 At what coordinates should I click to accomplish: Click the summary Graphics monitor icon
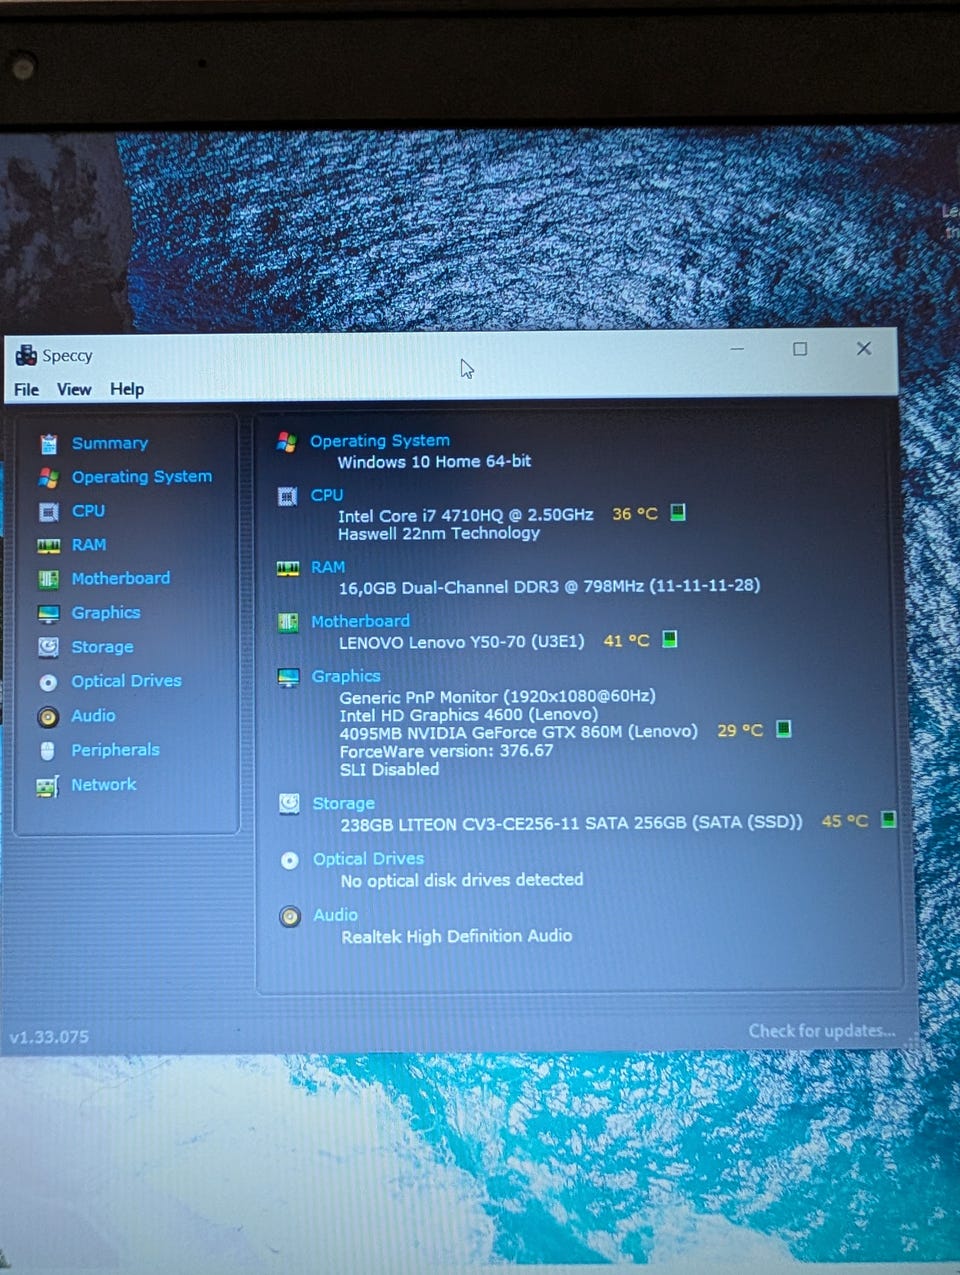pos(288,677)
